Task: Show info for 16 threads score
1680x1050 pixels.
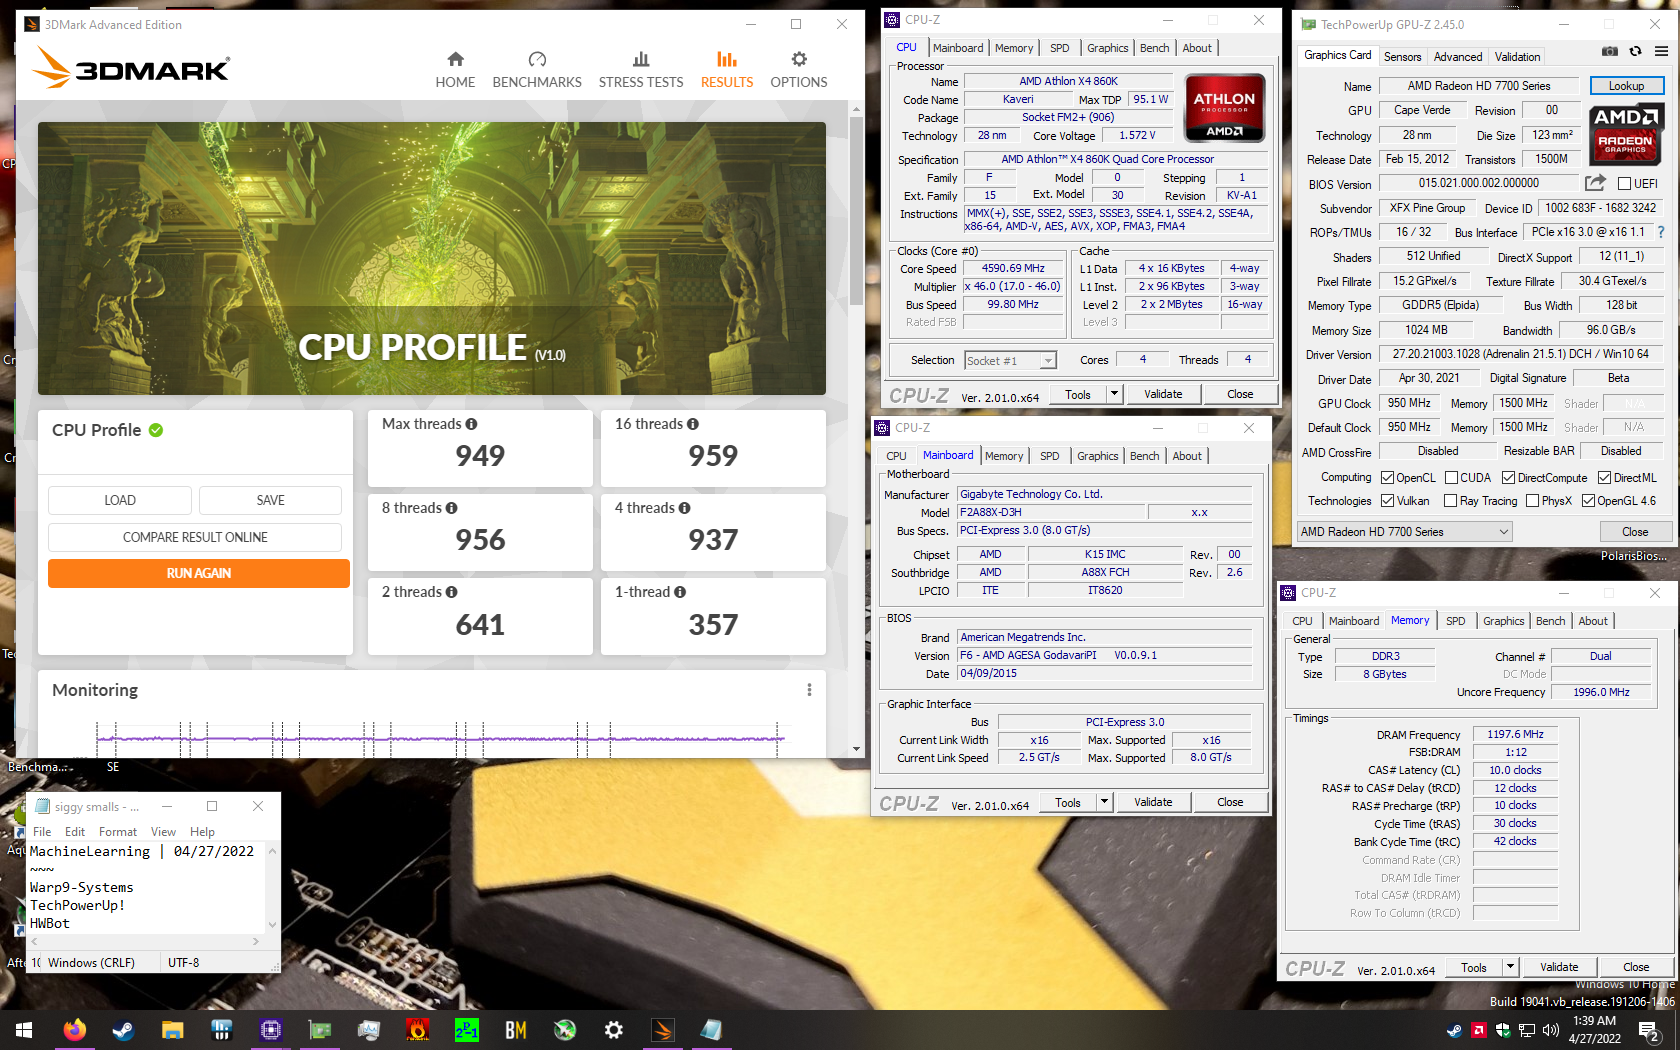Action: [693, 424]
